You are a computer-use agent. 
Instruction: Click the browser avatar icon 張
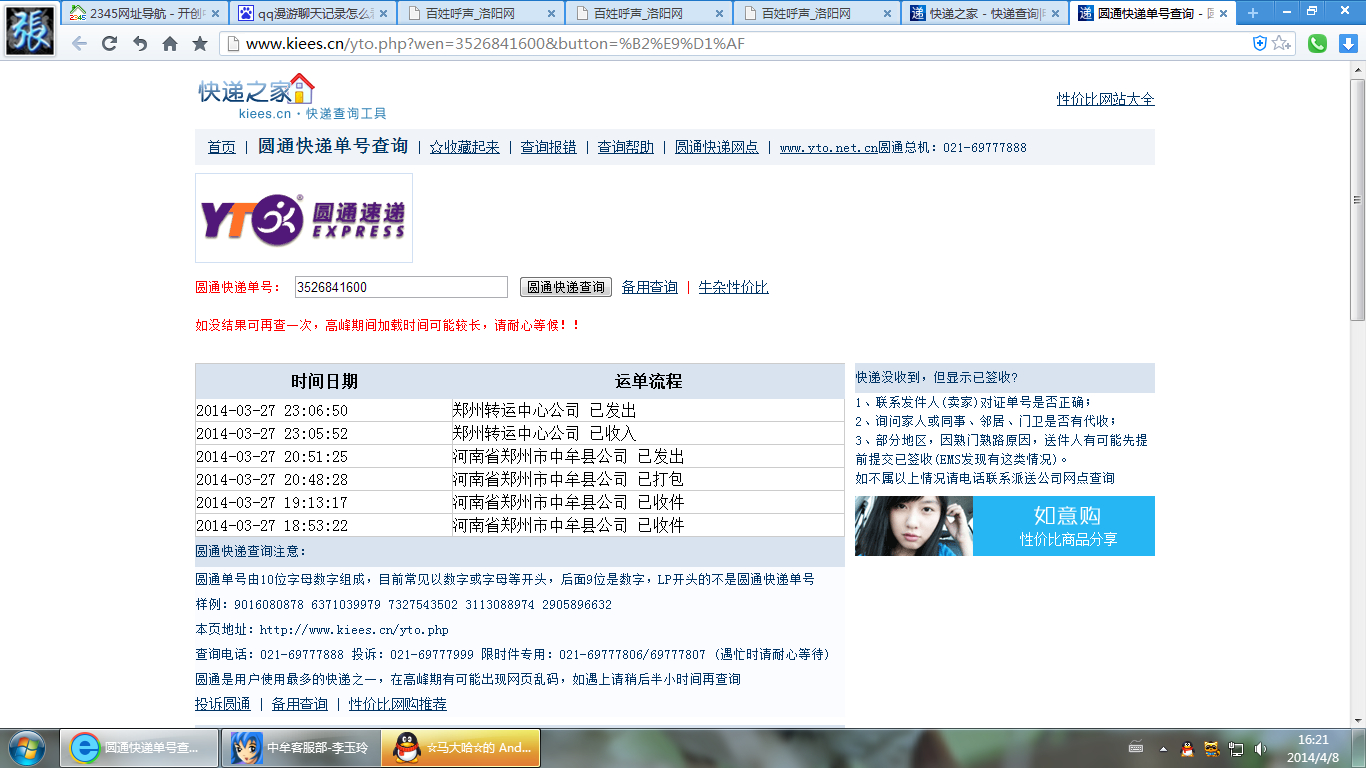(30, 30)
